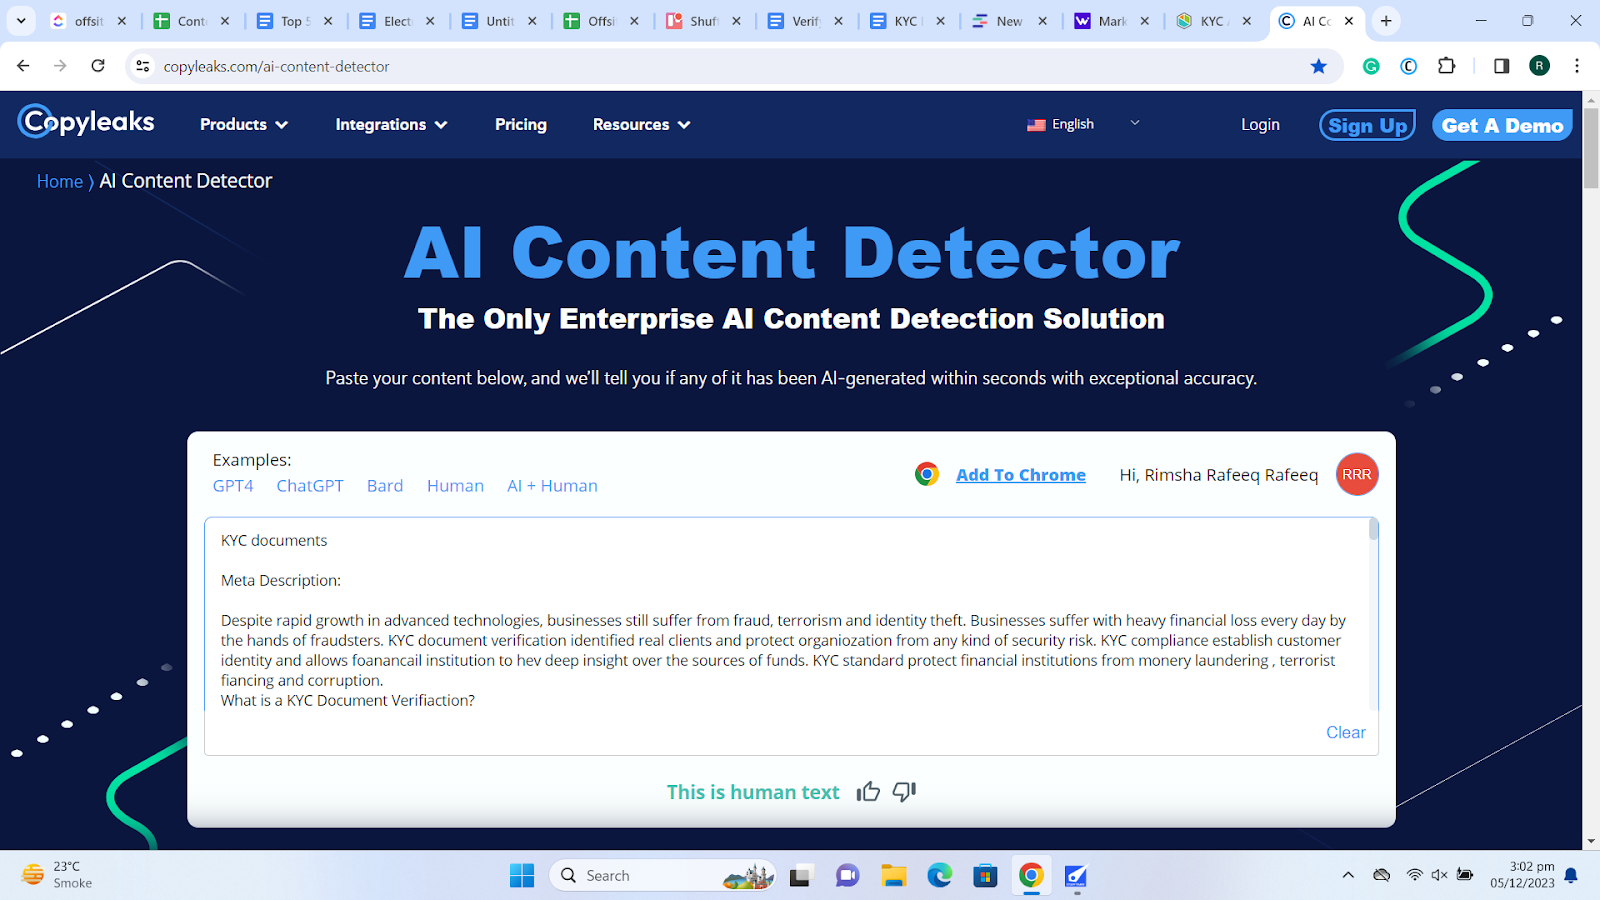The image size is (1600, 900).
Task: Open the Chrome three-dot menu
Action: [x=1577, y=66]
